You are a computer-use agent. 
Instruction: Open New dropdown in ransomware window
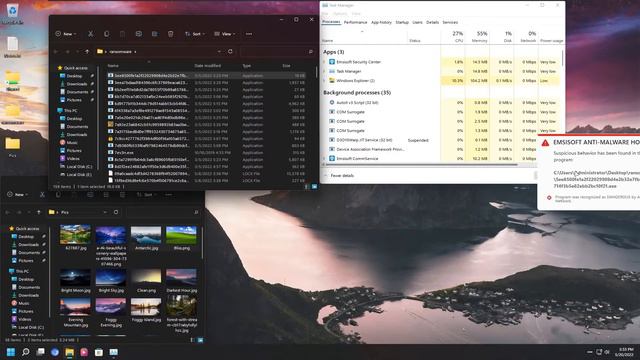(66, 34)
